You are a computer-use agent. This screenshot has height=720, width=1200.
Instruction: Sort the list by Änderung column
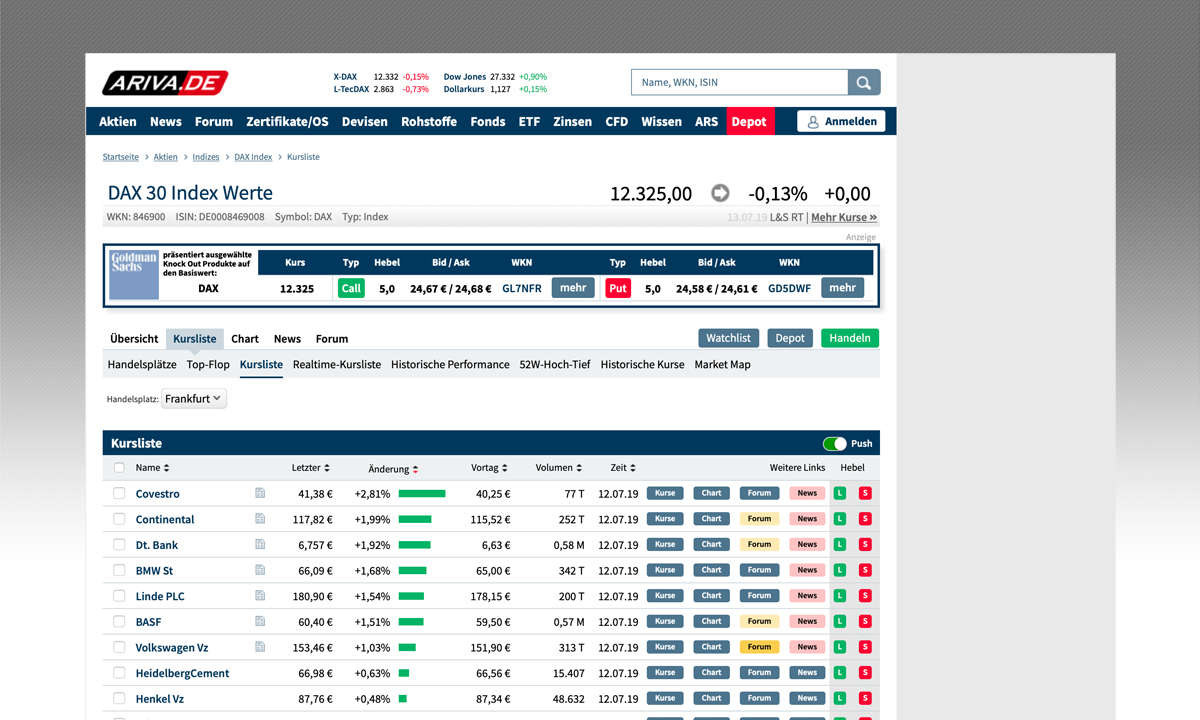(x=393, y=468)
